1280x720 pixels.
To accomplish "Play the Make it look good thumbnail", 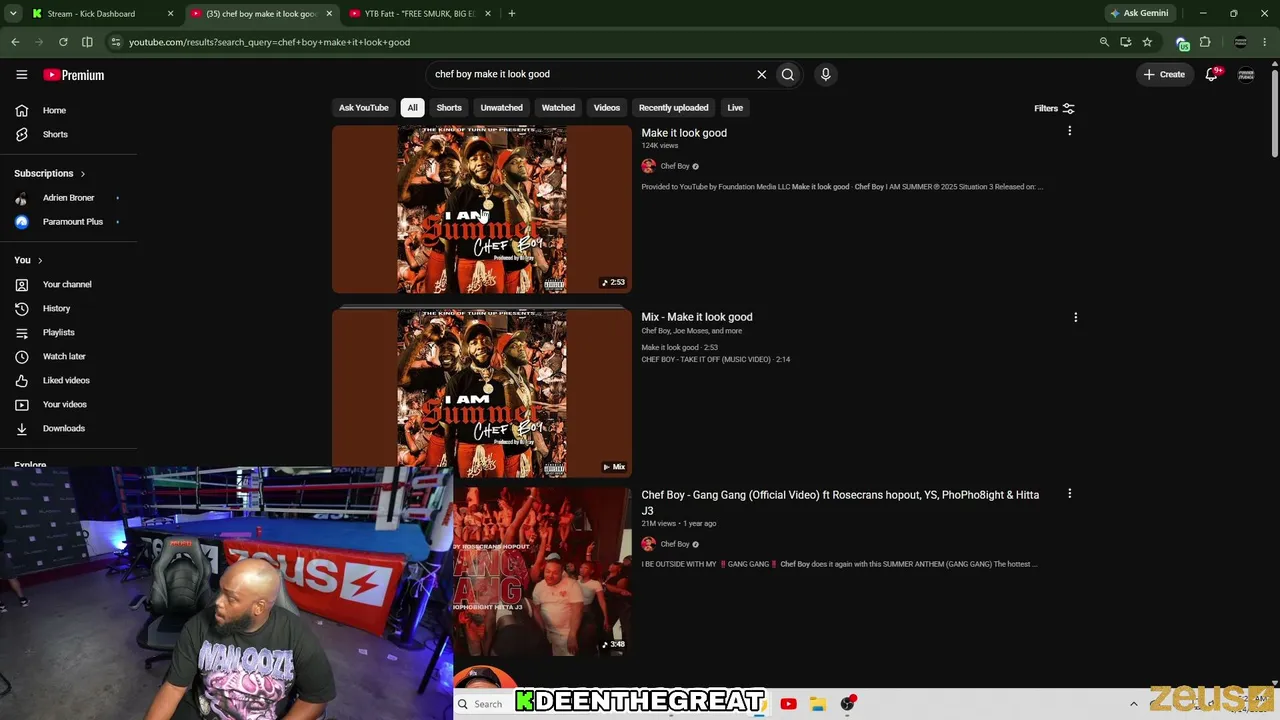I will click(482, 209).
